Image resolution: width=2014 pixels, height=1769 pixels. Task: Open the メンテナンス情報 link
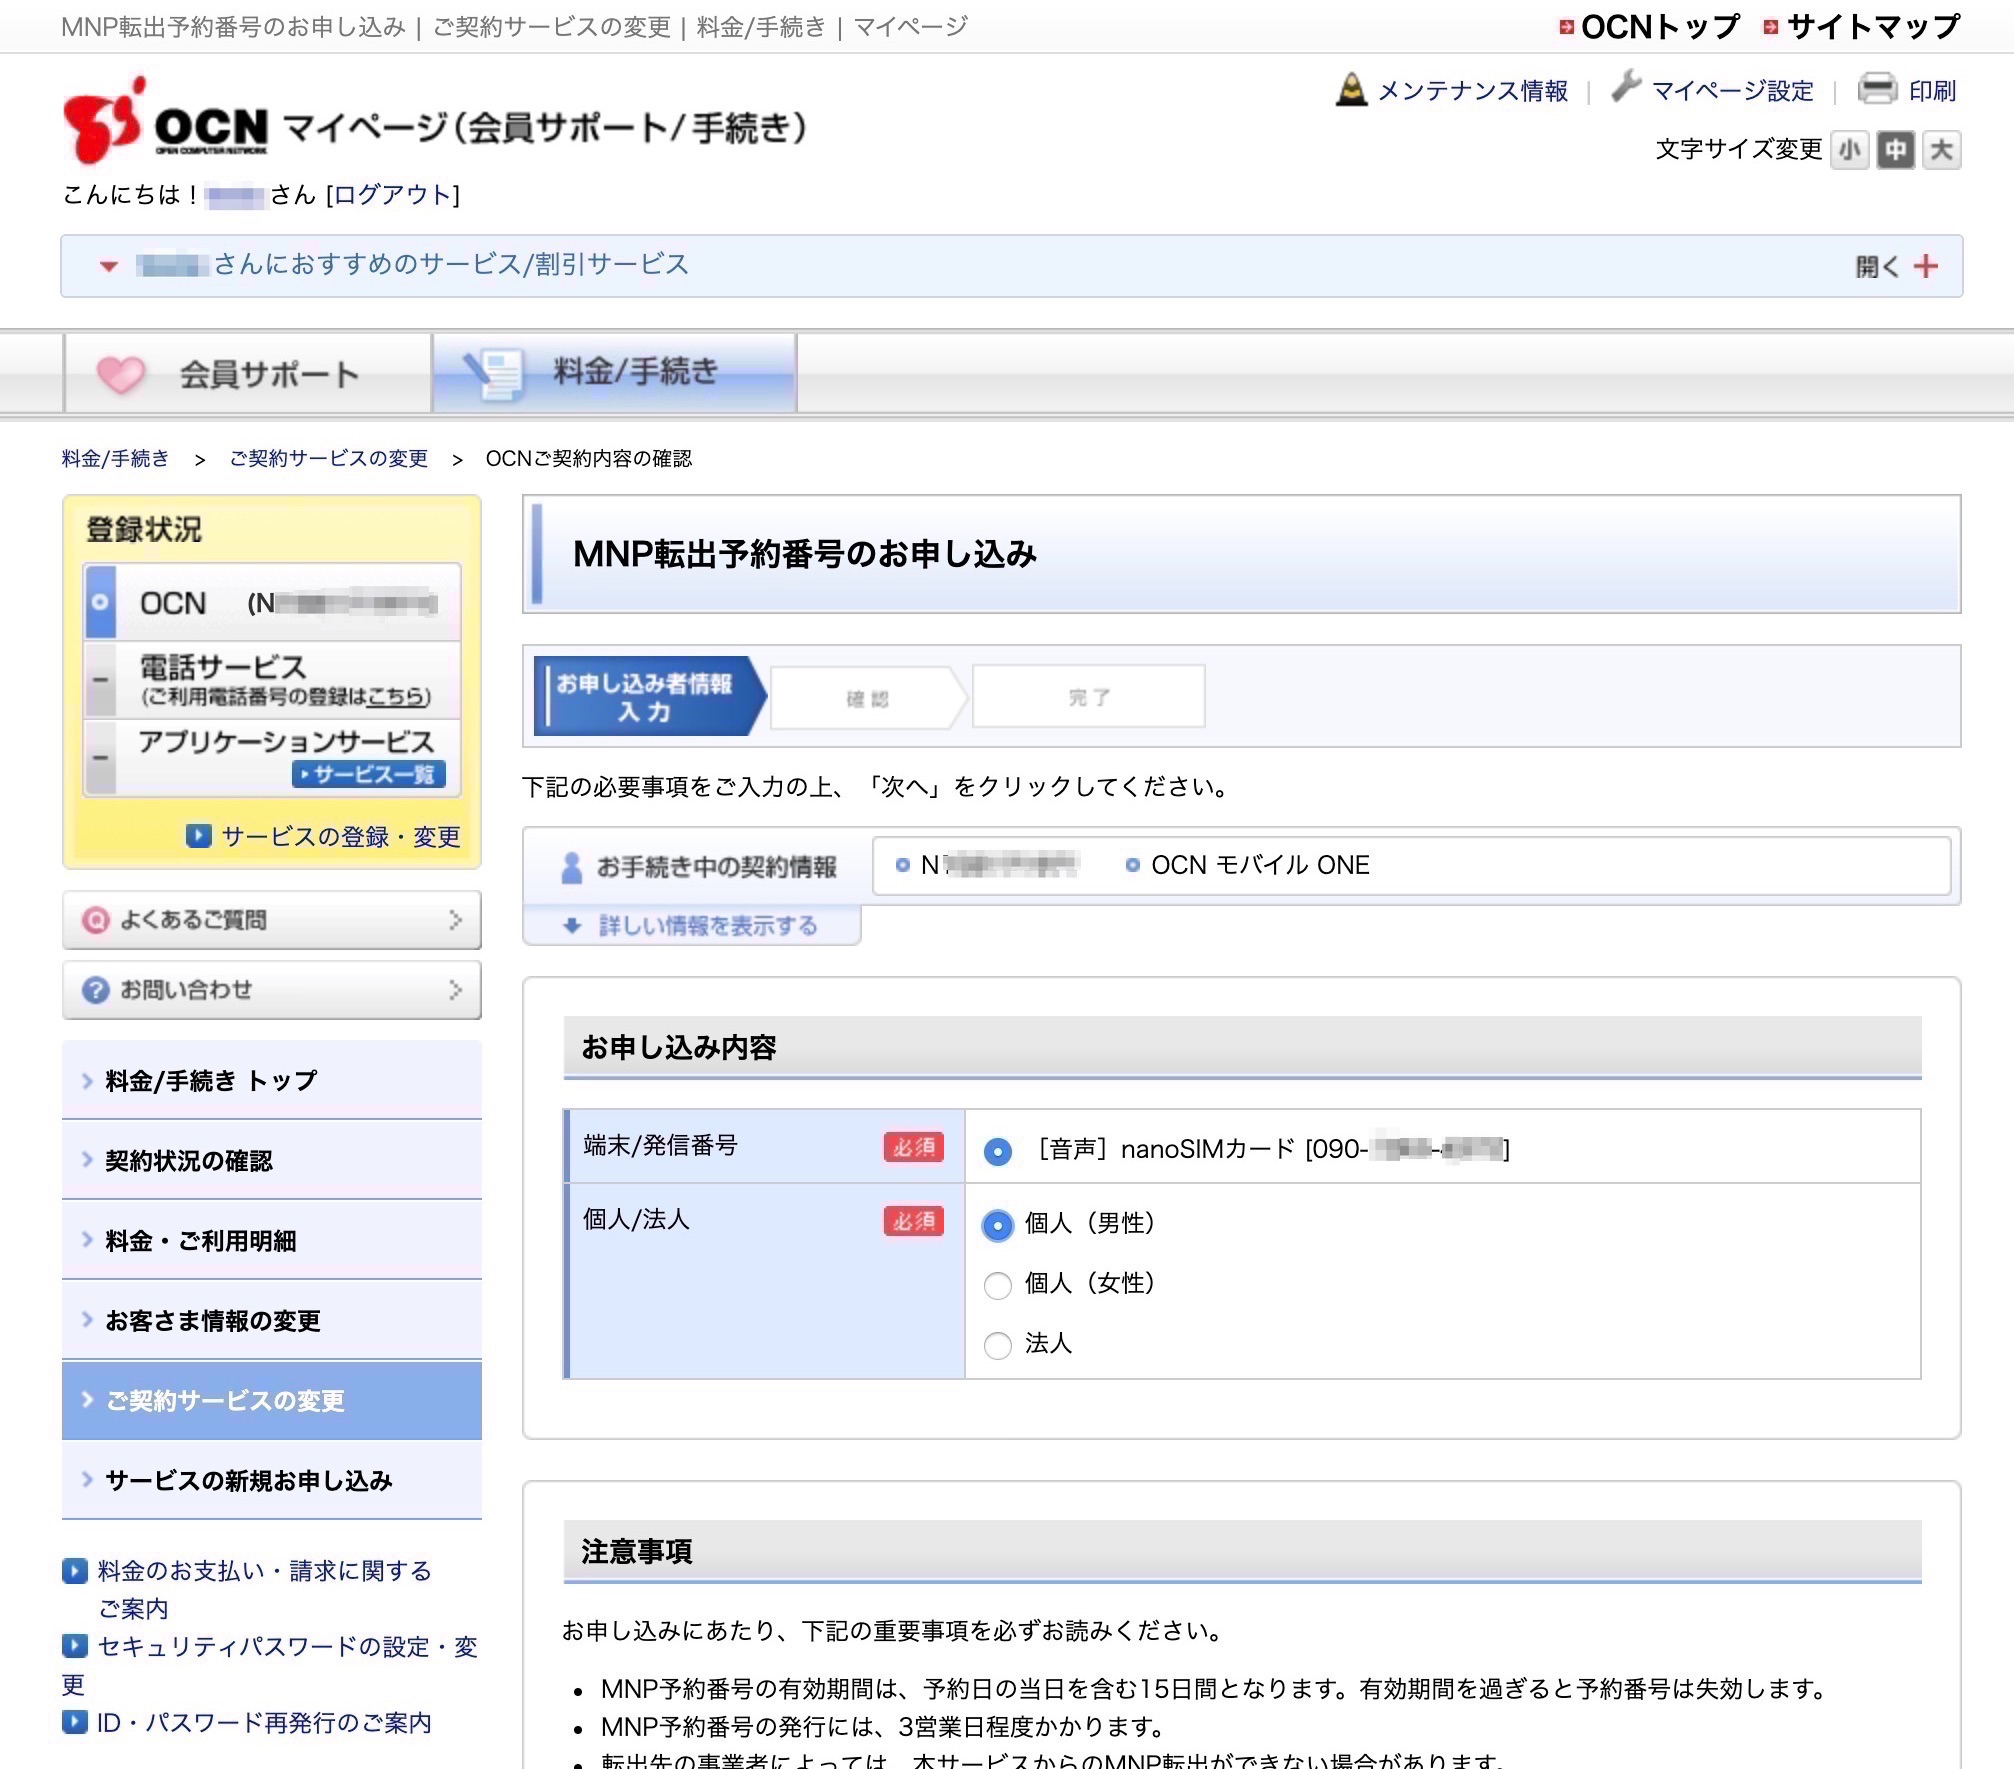1472,91
